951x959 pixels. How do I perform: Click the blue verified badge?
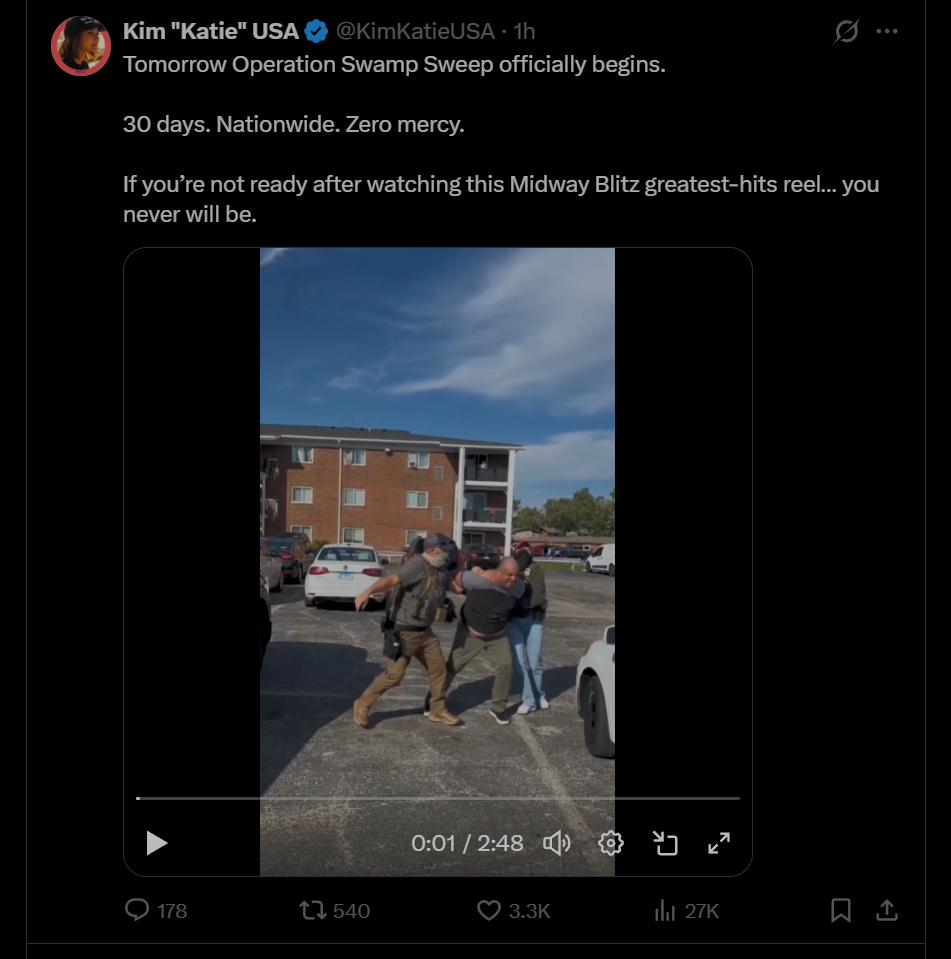[316, 31]
